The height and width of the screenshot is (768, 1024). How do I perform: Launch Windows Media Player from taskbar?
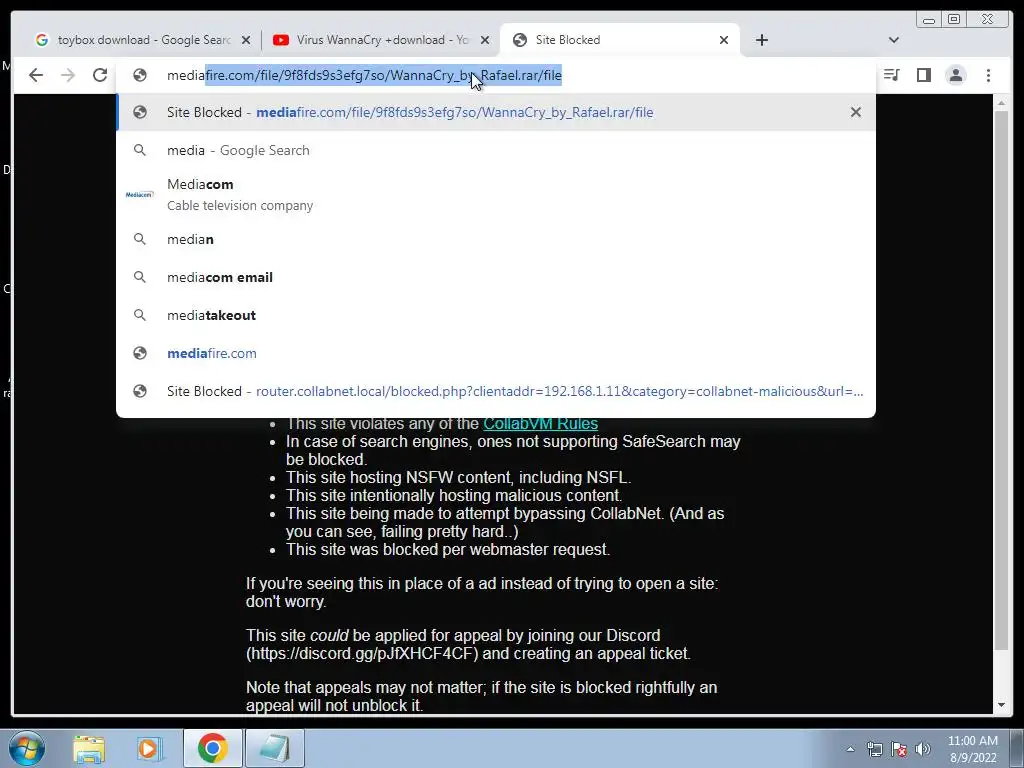pyautogui.click(x=149, y=748)
